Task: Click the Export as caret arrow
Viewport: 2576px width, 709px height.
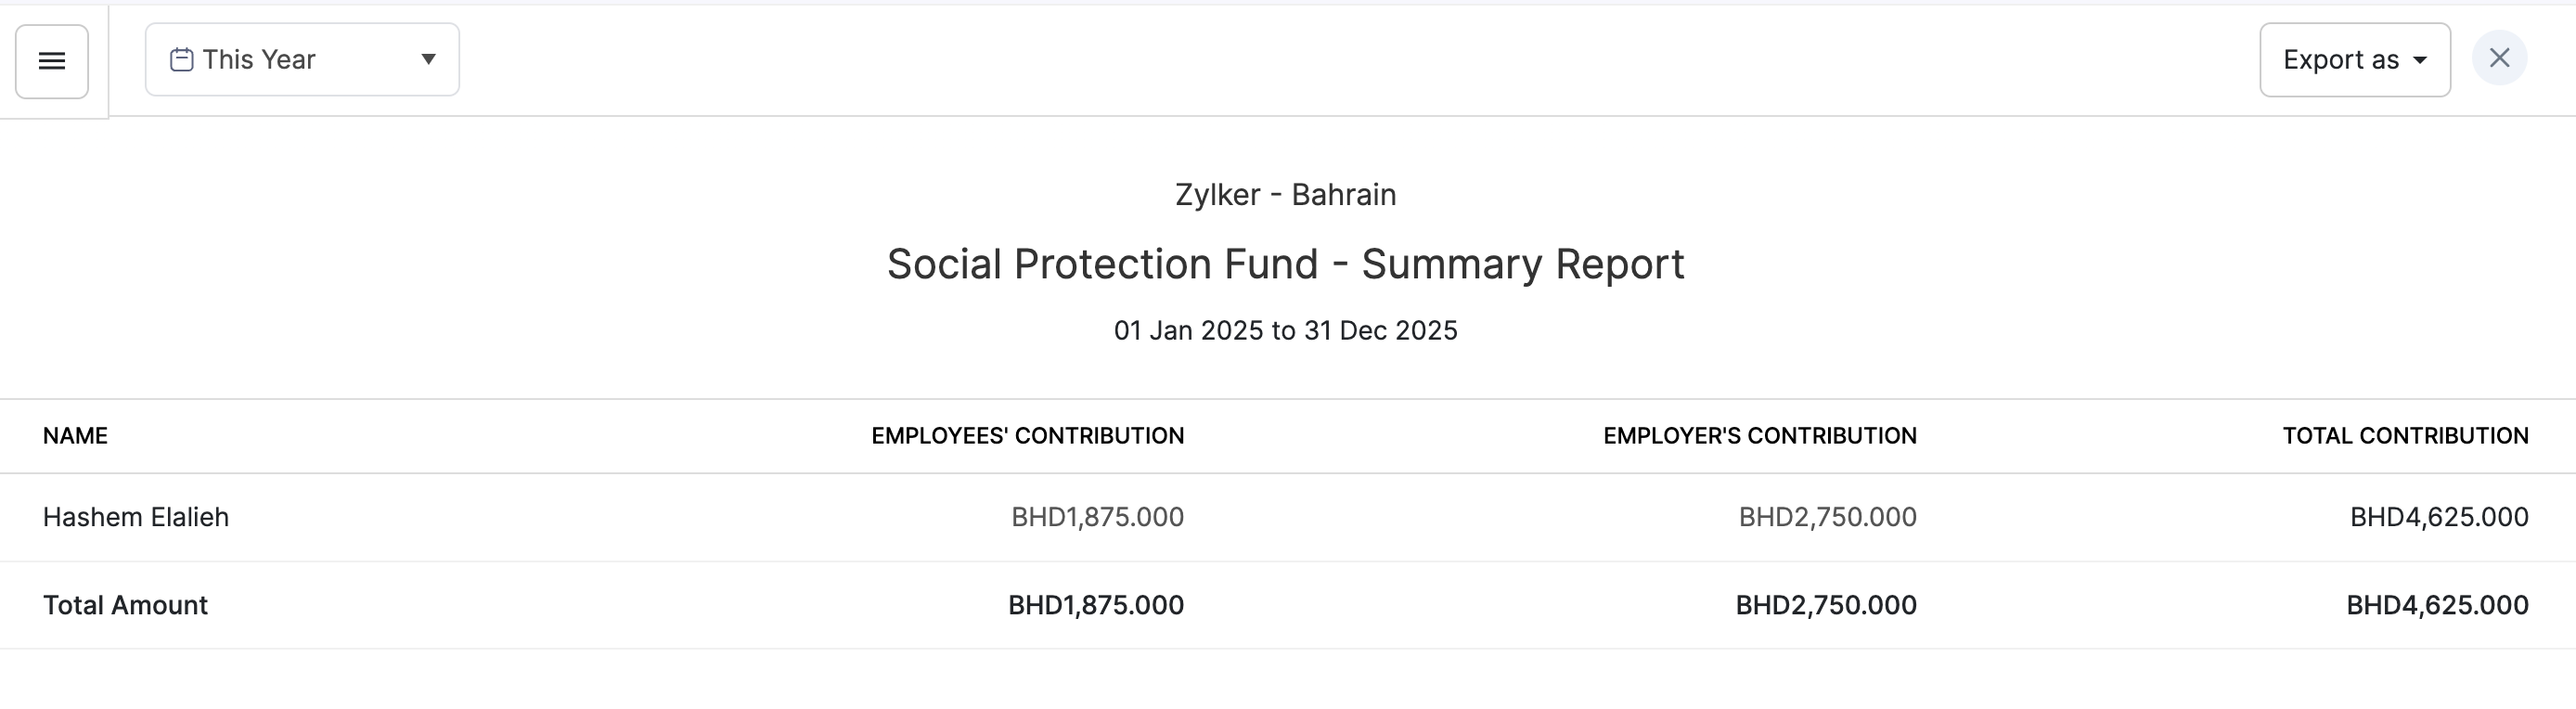Action: [x=2420, y=60]
